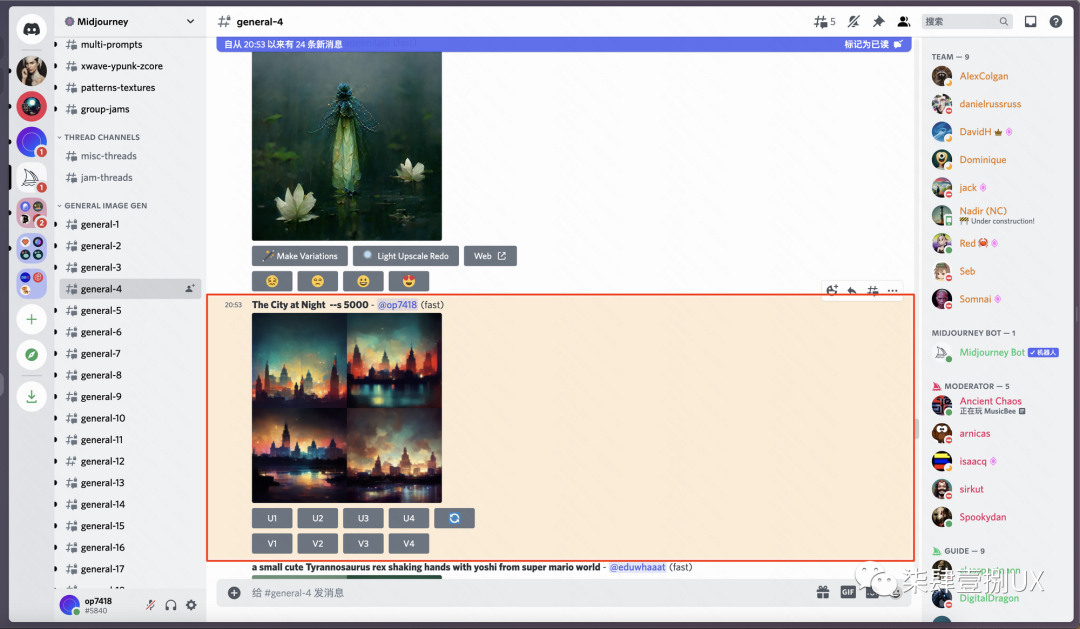Image resolution: width=1080 pixels, height=629 pixels.
Task: Click Make Variations button
Action: click(x=300, y=256)
